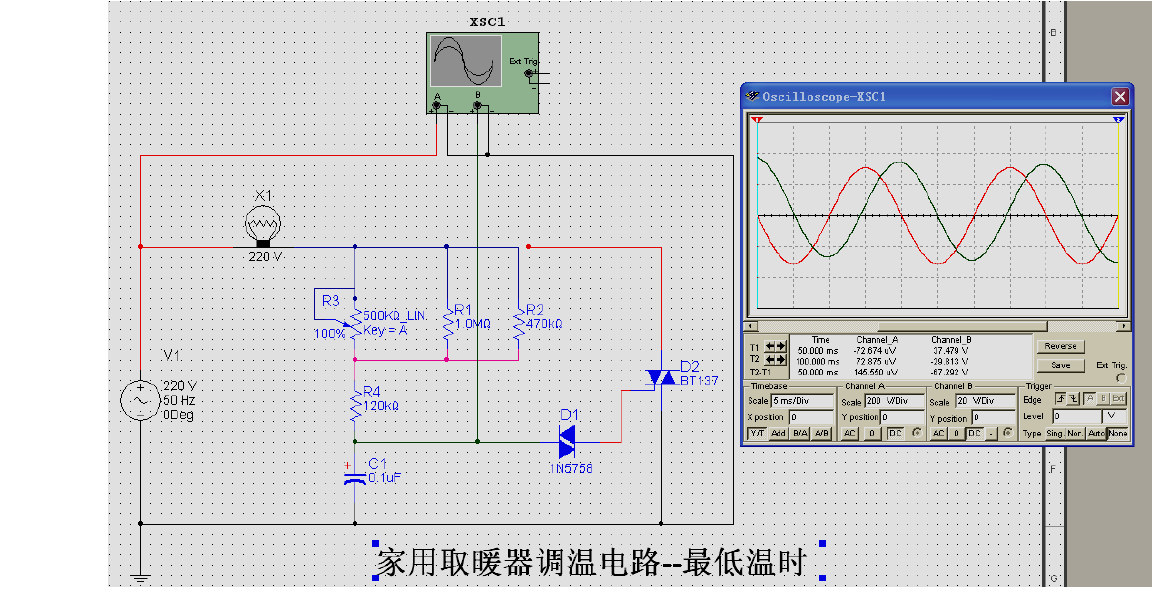Set trigger source to Ext
Image resolution: width=1152 pixels, height=592 pixels.
point(1118,398)
